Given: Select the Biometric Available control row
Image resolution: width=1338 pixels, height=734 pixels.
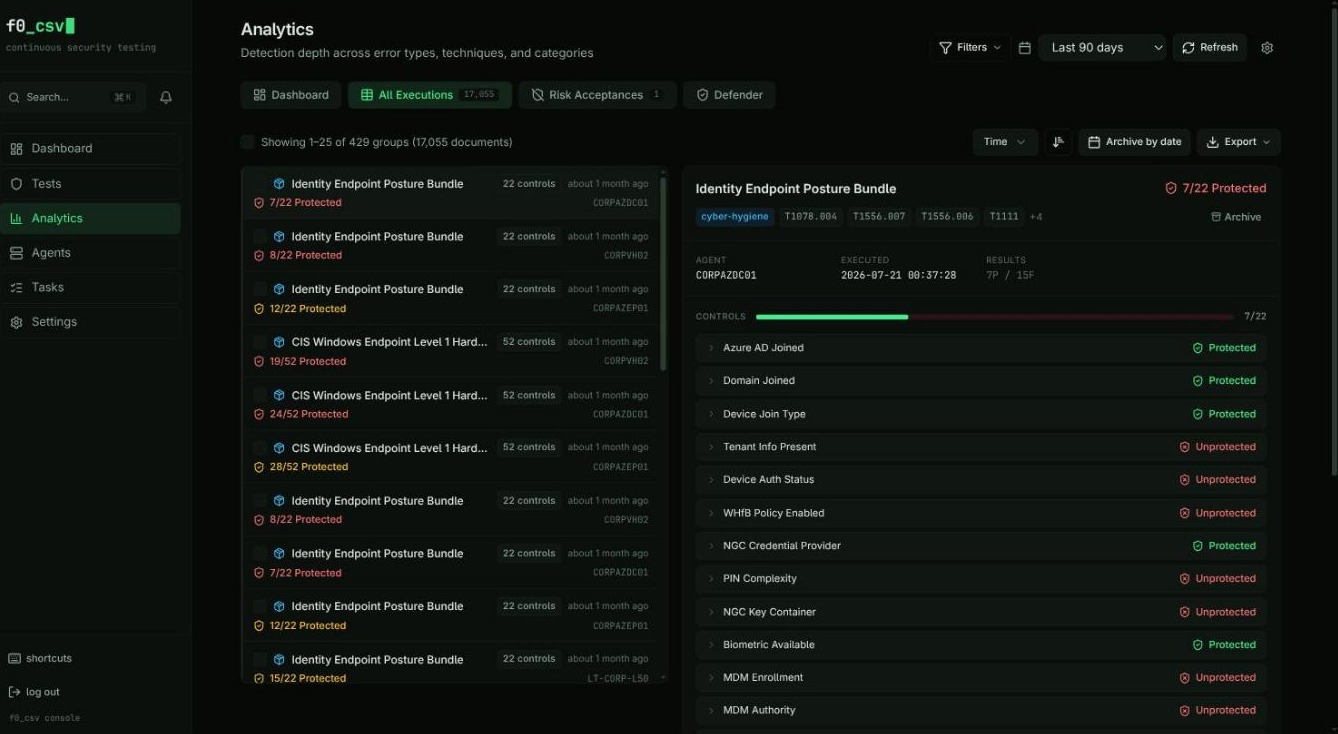Looking at the screenshot, I should click(981, 645).
